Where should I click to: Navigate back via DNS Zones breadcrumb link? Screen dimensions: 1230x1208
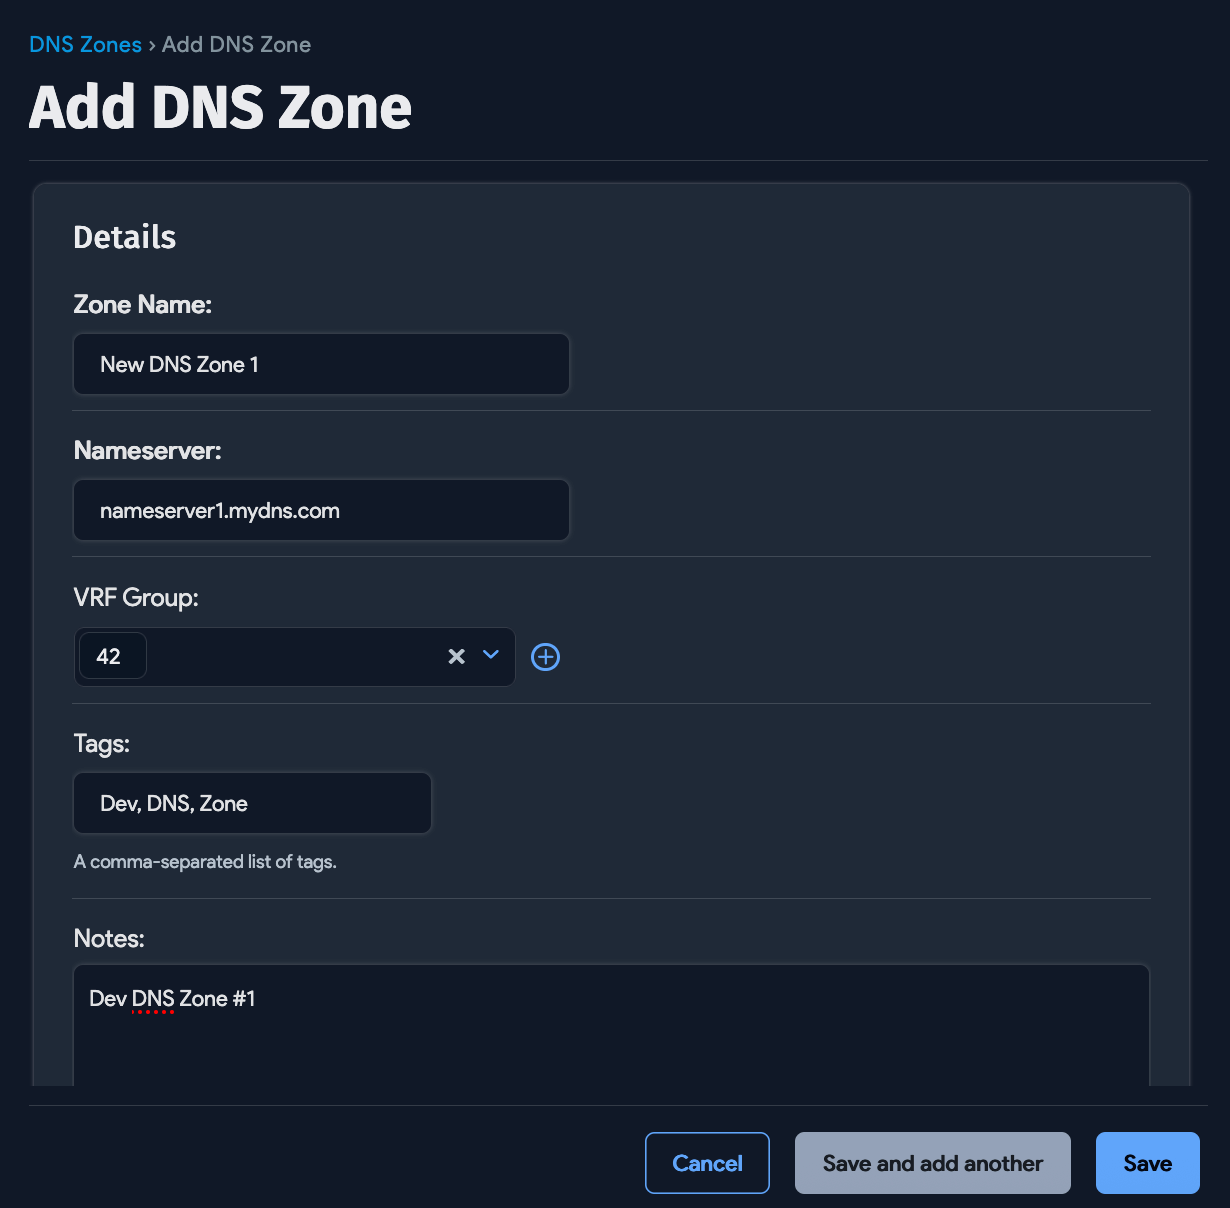click(x=84, y=44)
